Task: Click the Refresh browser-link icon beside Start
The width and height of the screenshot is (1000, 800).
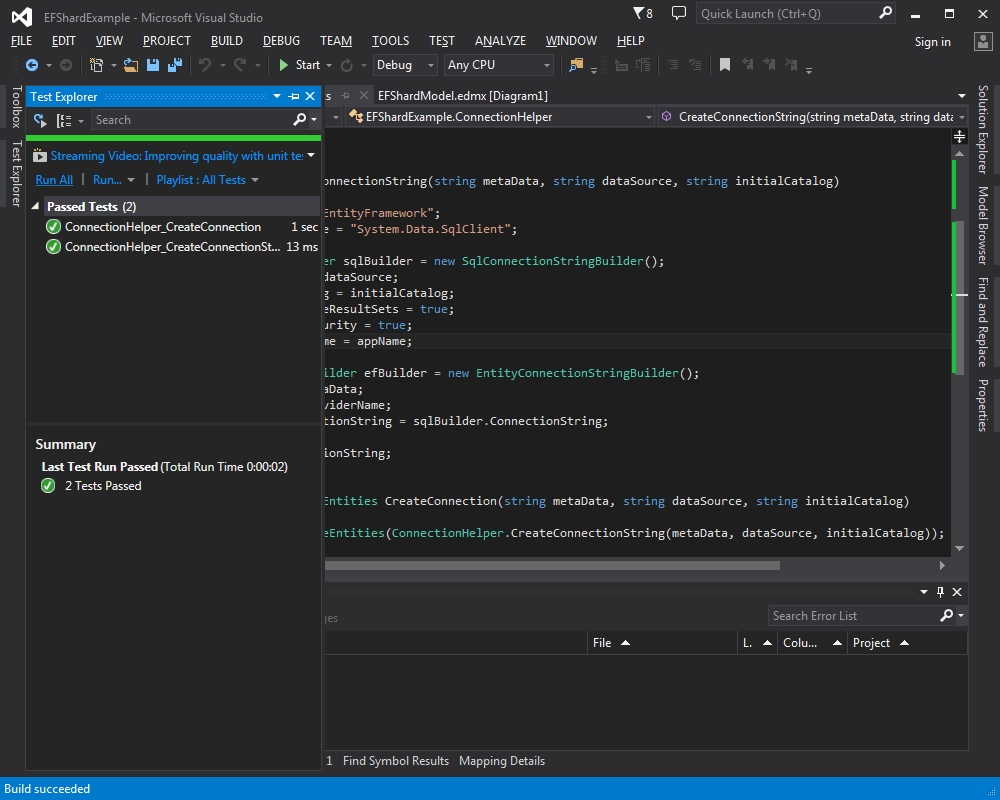Action: pos(346,65)
